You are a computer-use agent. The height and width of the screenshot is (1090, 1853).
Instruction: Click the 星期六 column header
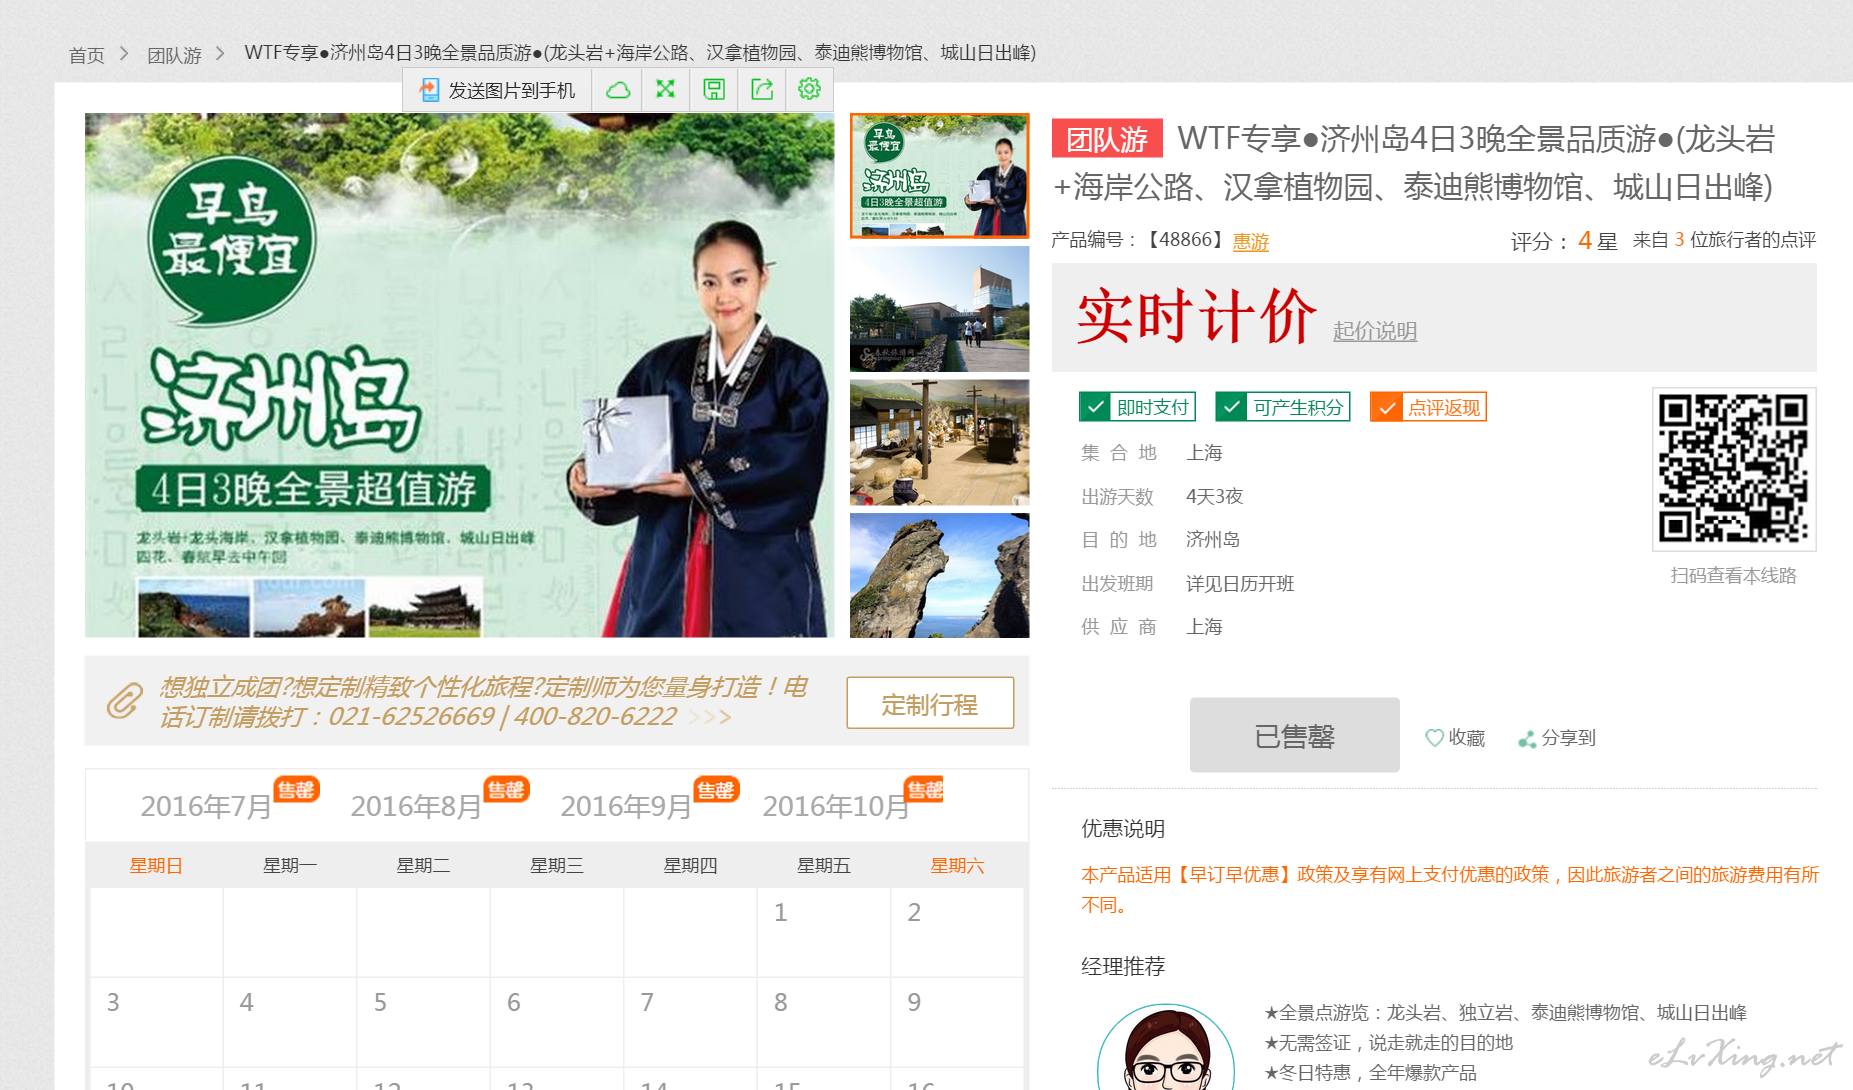(x=957, y=866)
